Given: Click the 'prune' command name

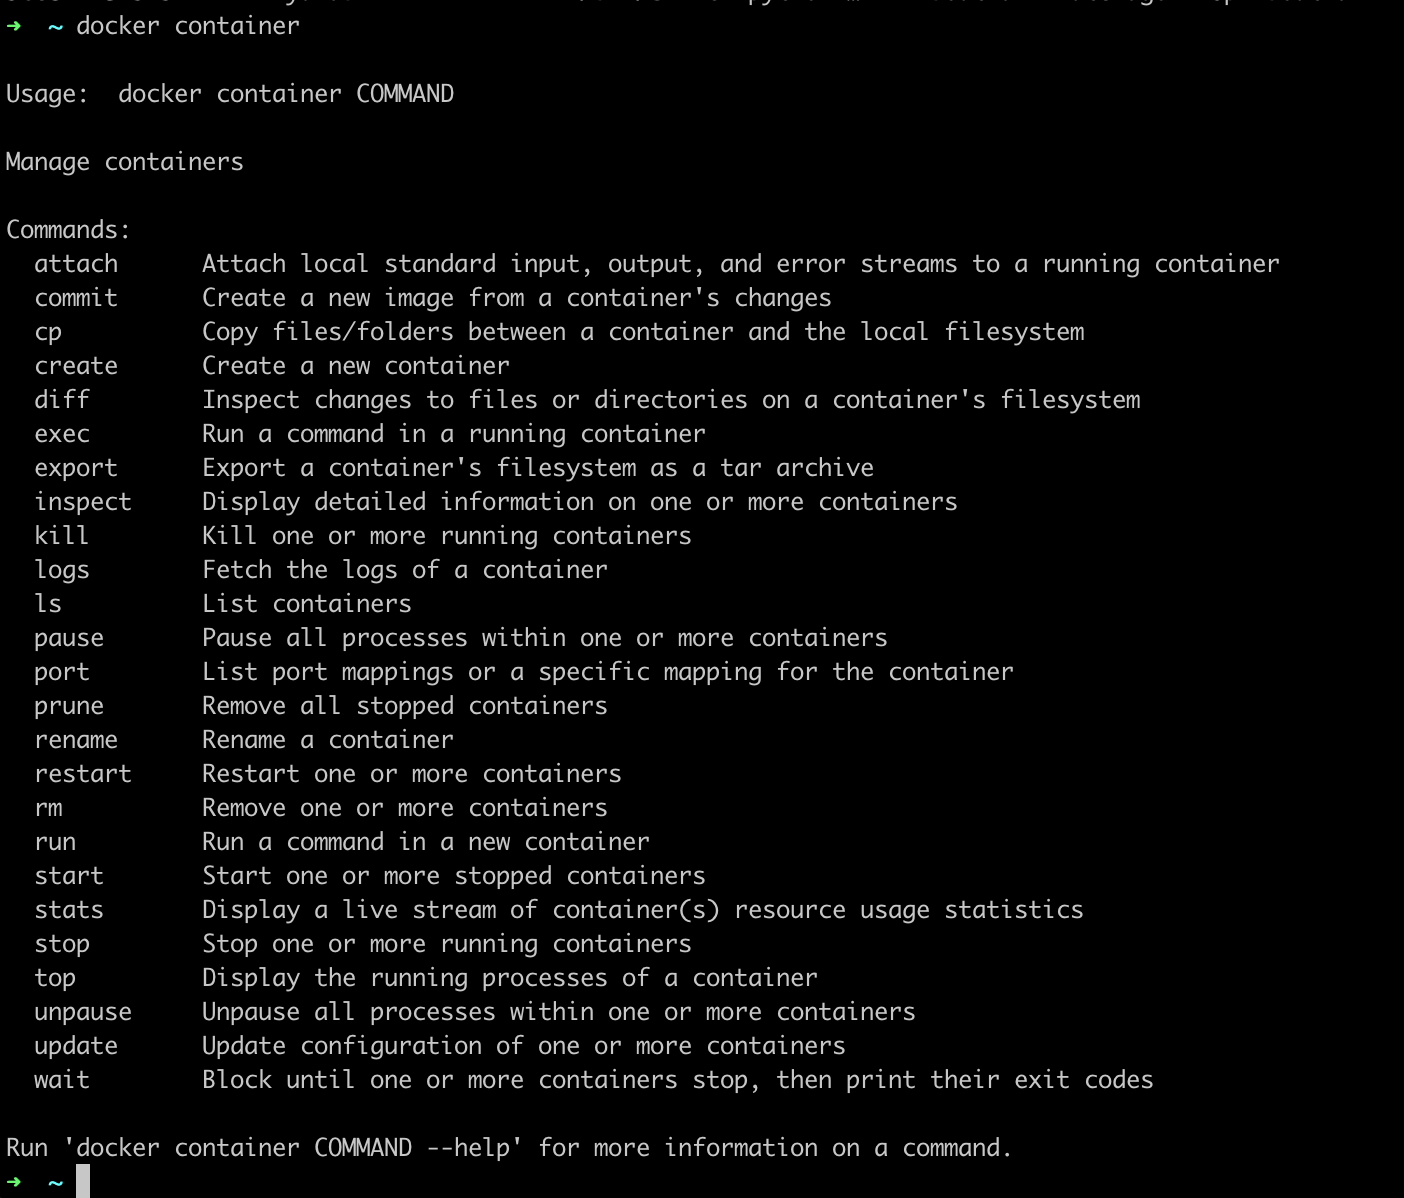Looking at the screenshot, I should 69,706.
